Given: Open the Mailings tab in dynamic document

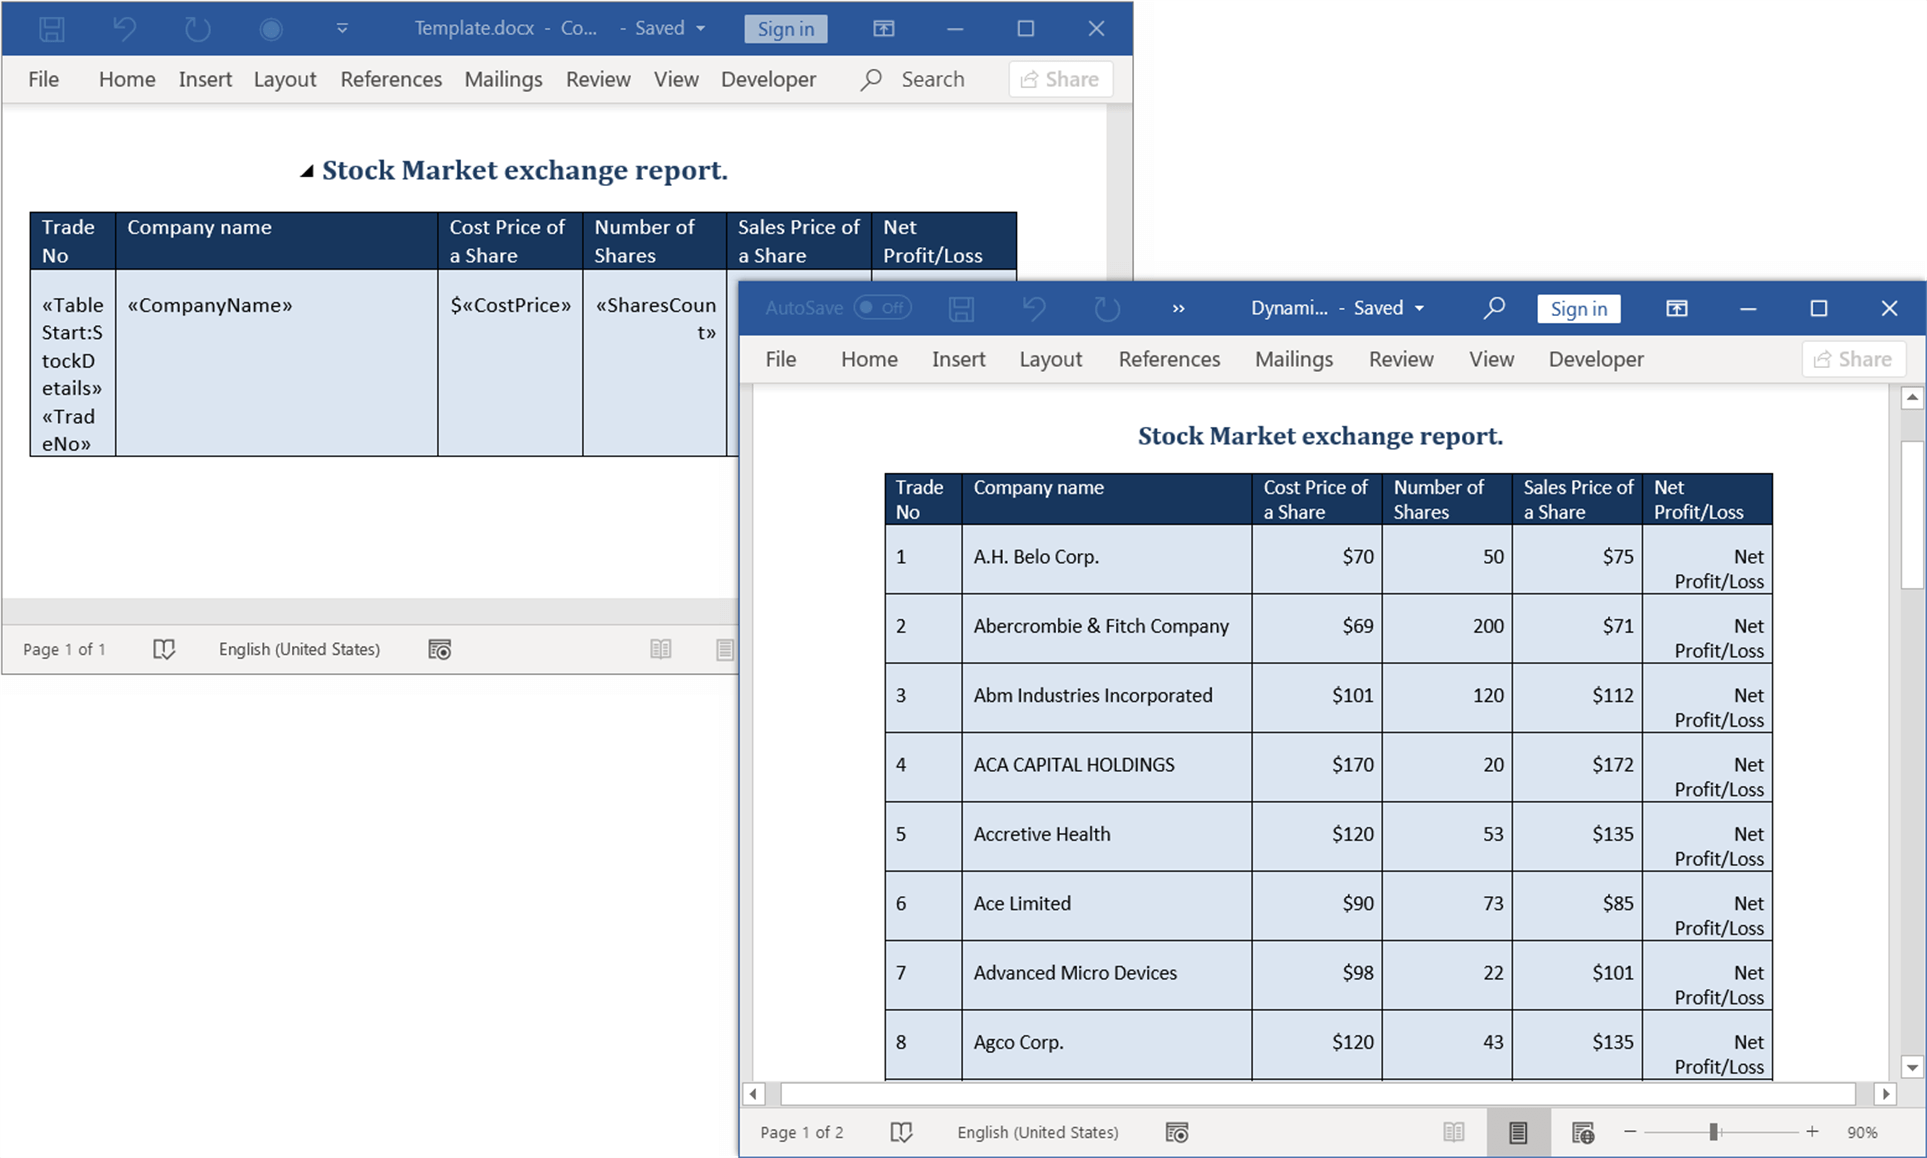Looking at the screenshot, I should 1294,361.
